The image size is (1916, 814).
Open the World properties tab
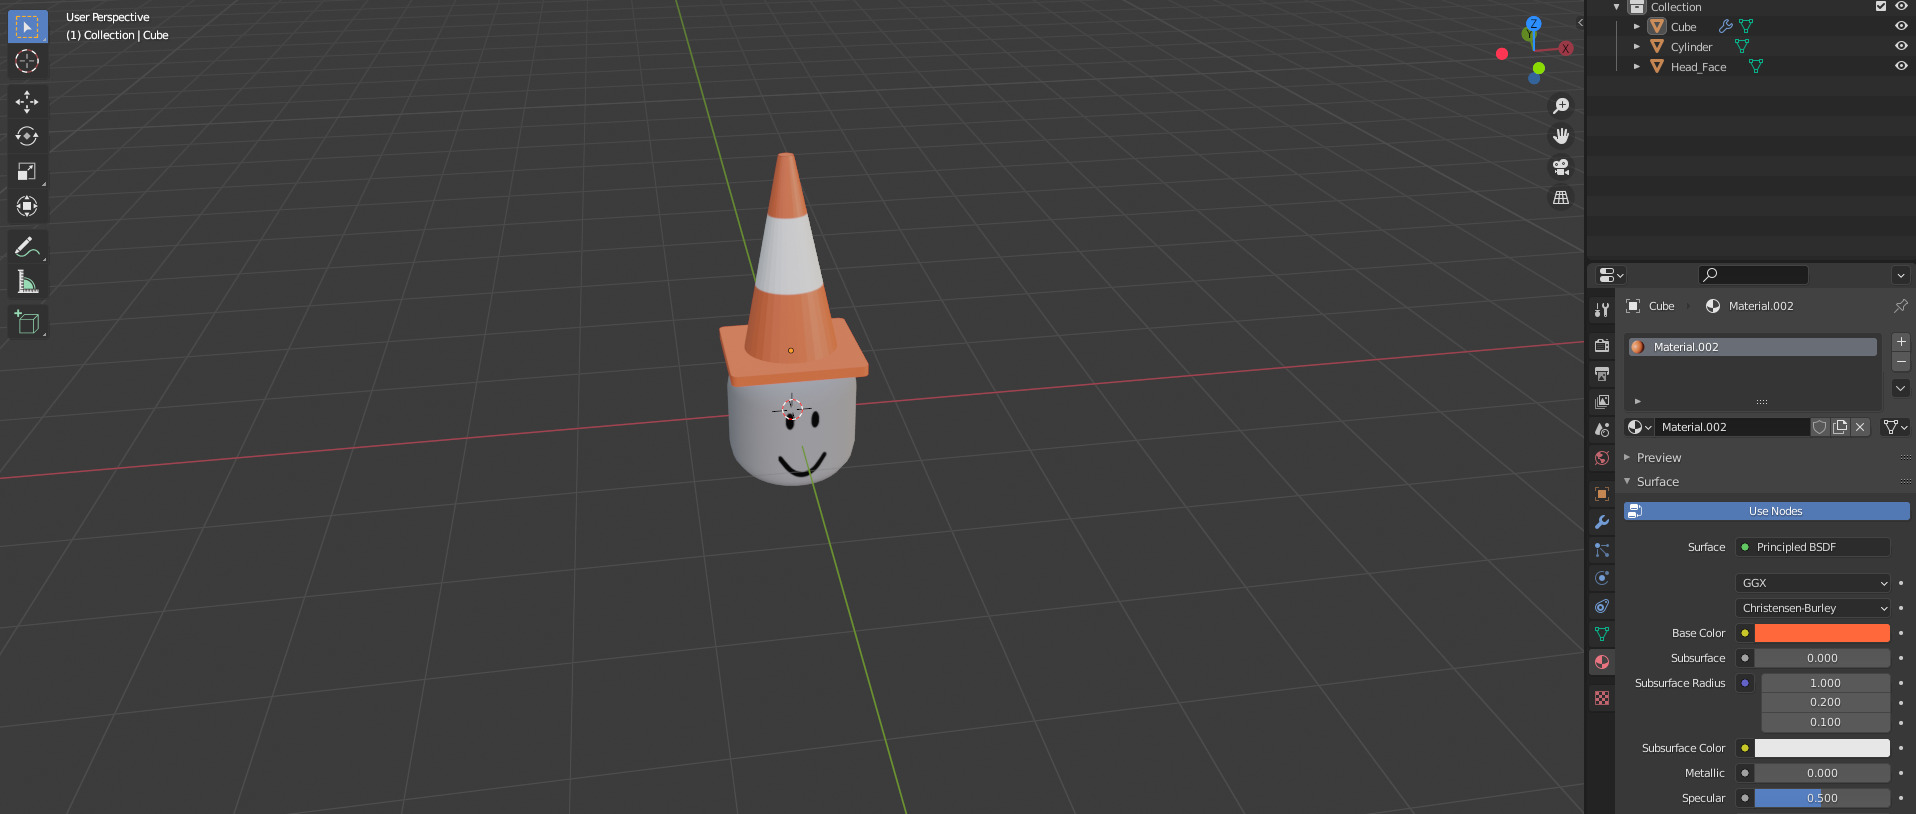pyautogui.click(x=1602, y=458)
